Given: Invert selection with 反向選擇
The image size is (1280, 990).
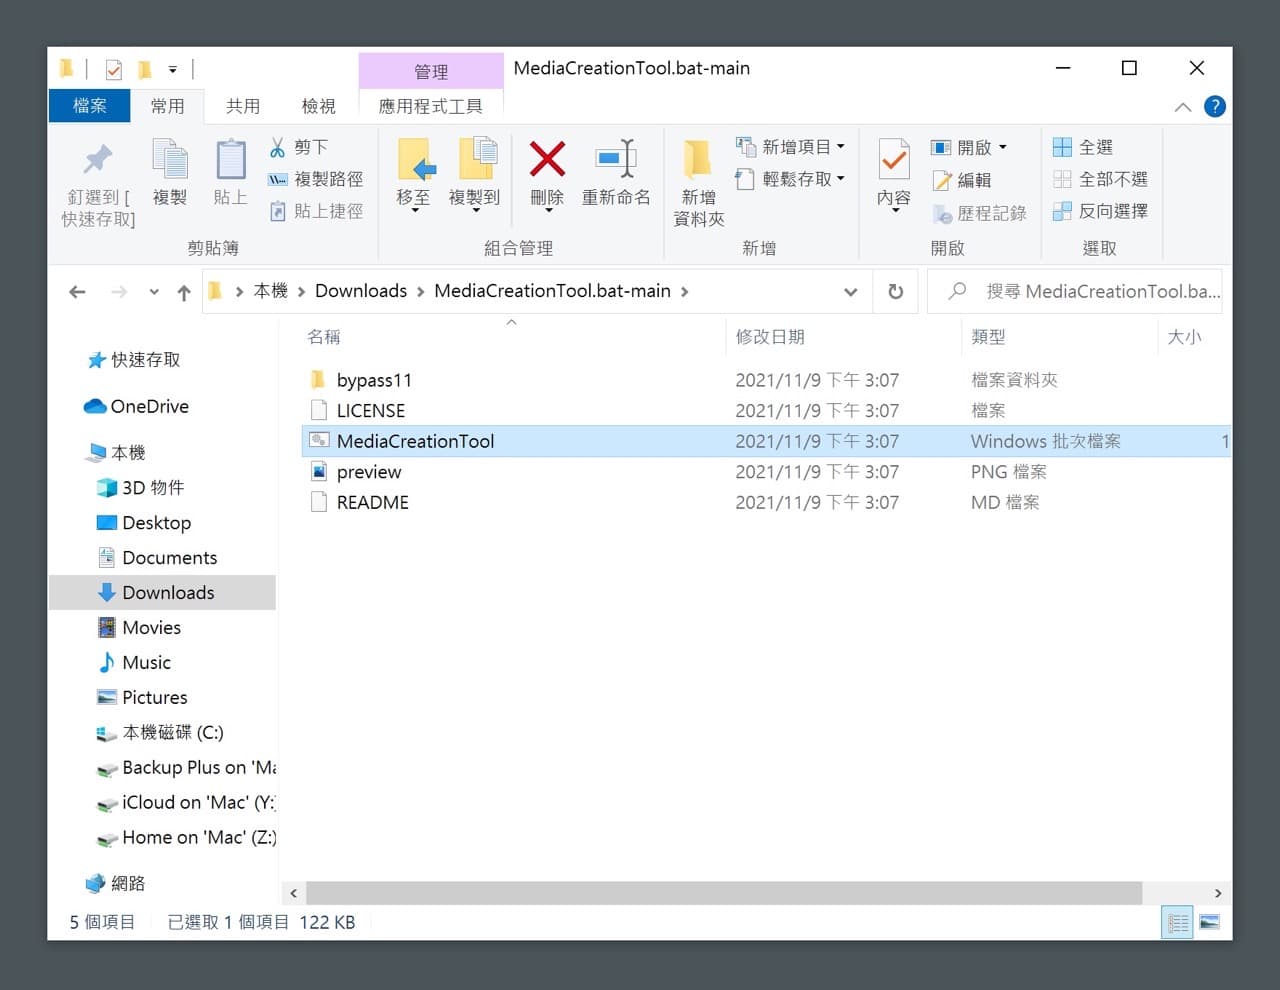Looking at the screenshot, I should tap(1100, 211).
